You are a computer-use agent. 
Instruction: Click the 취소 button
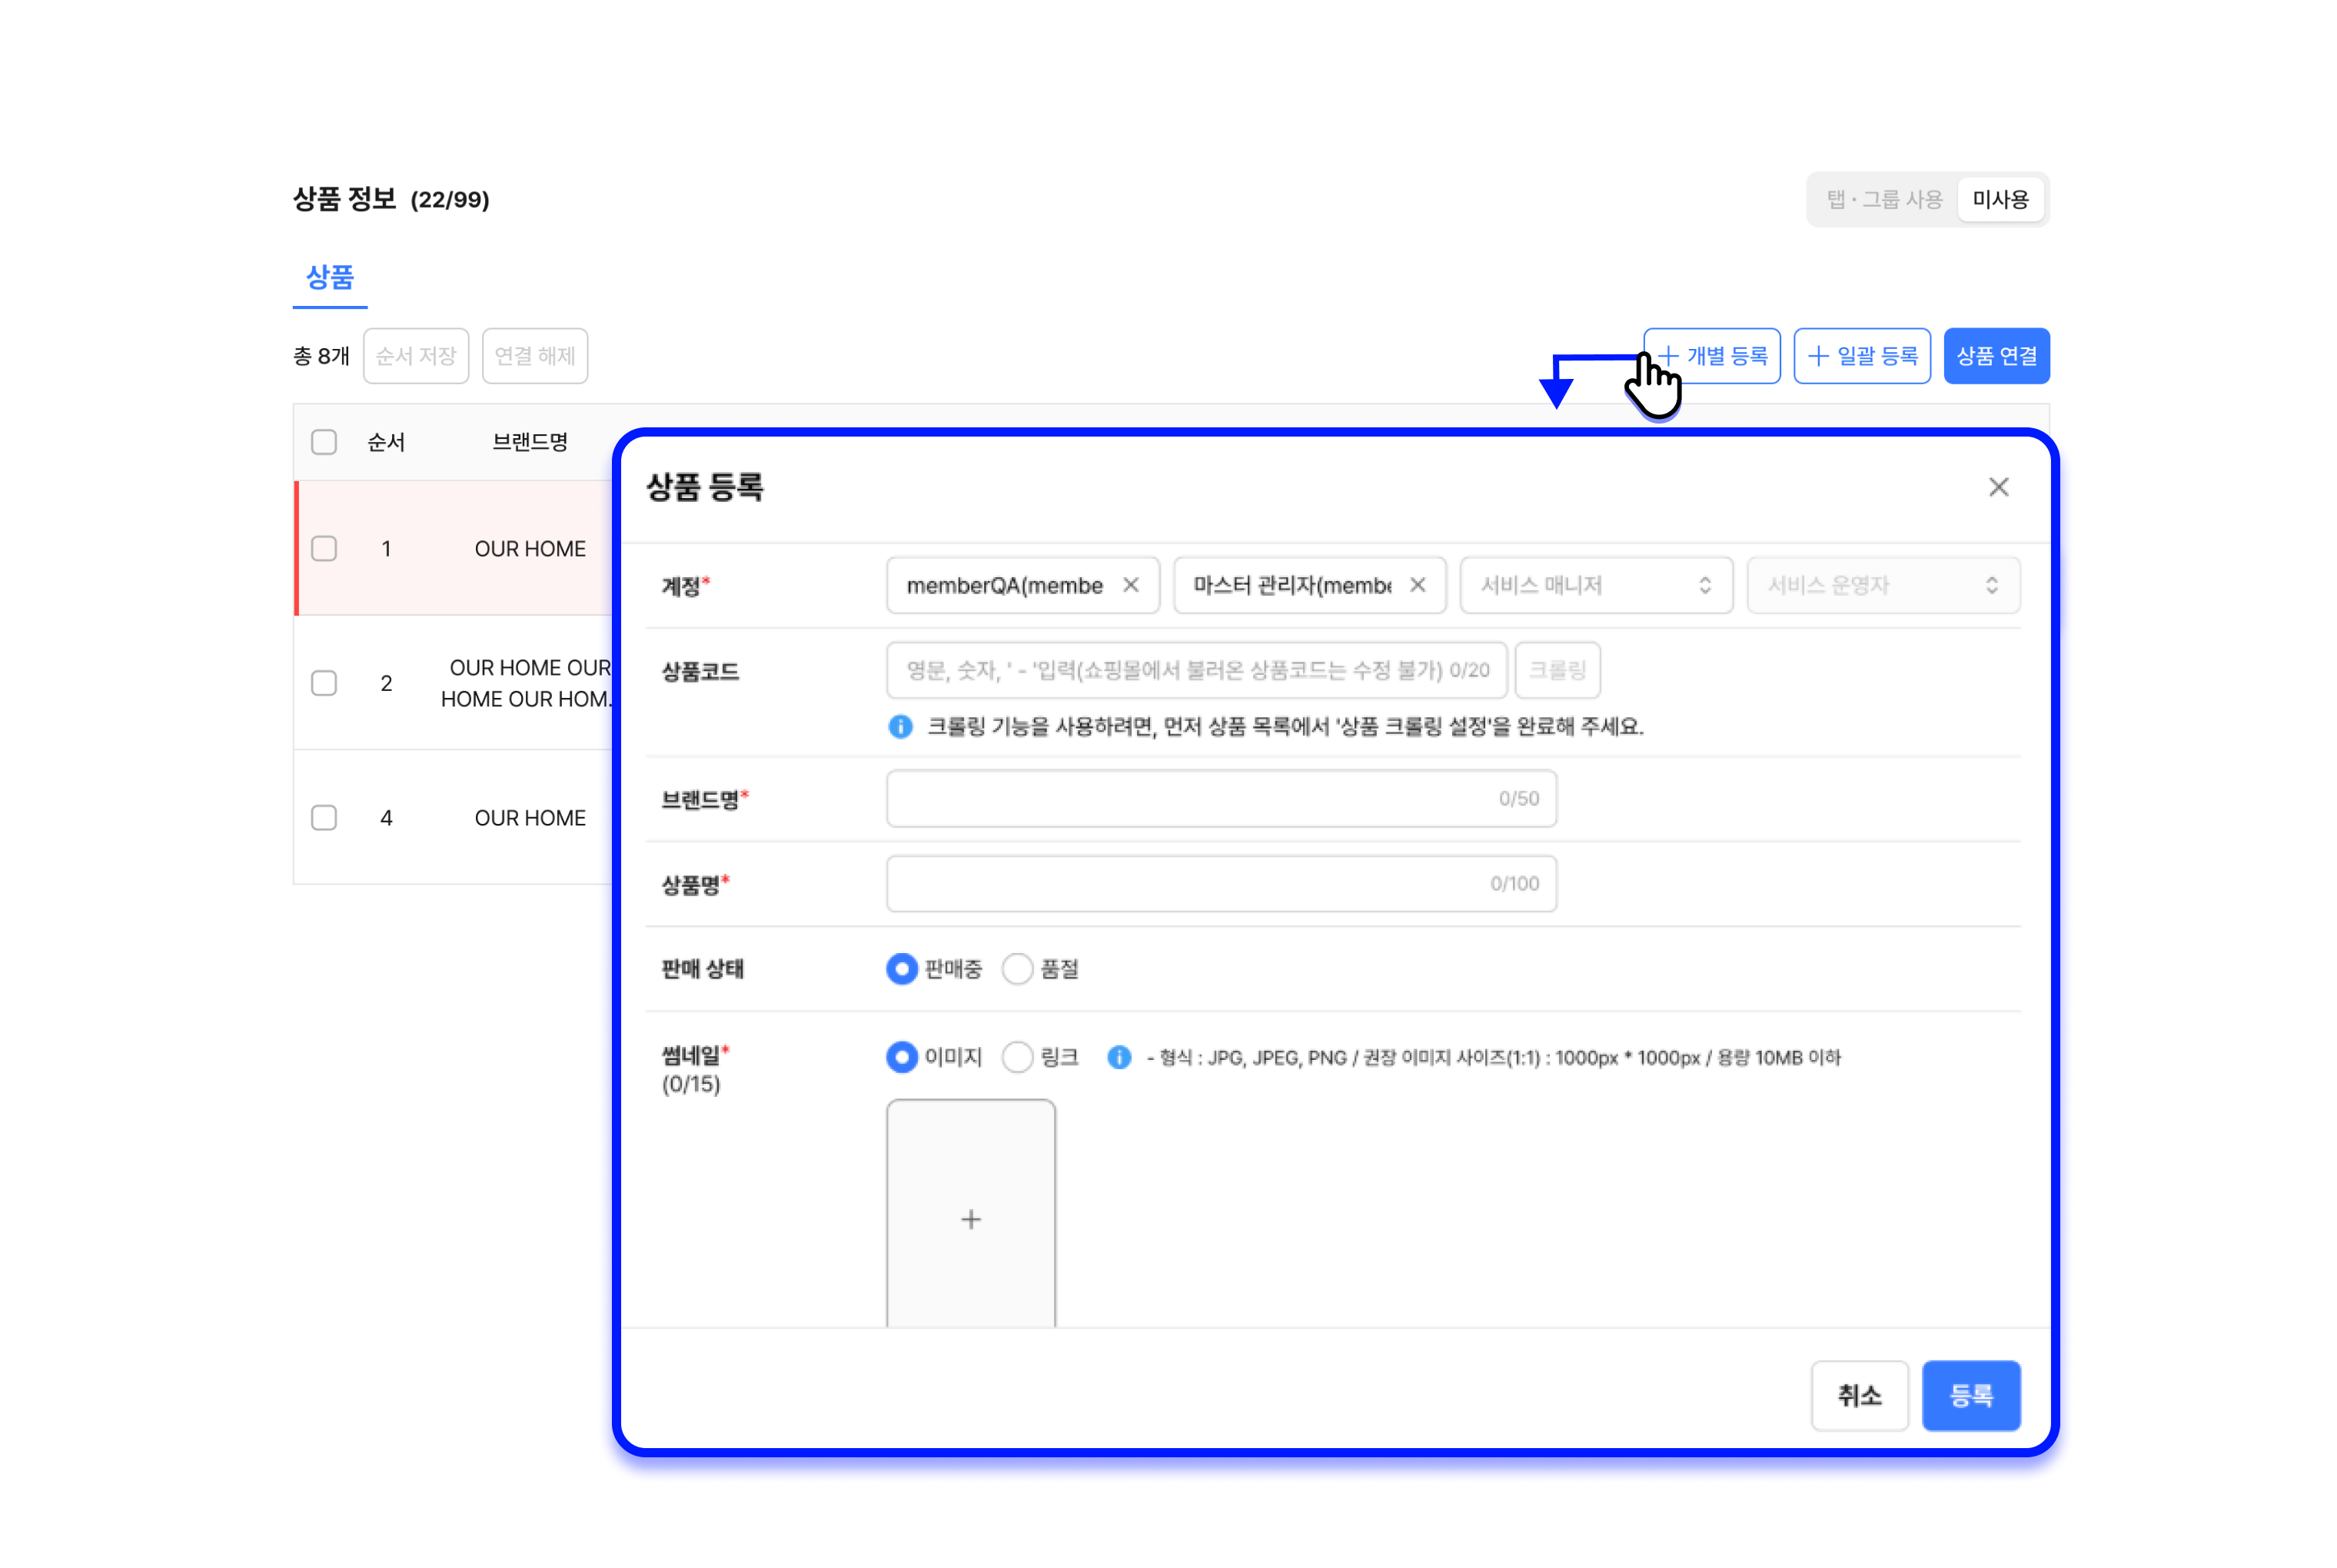(x=1858, y=1395)
